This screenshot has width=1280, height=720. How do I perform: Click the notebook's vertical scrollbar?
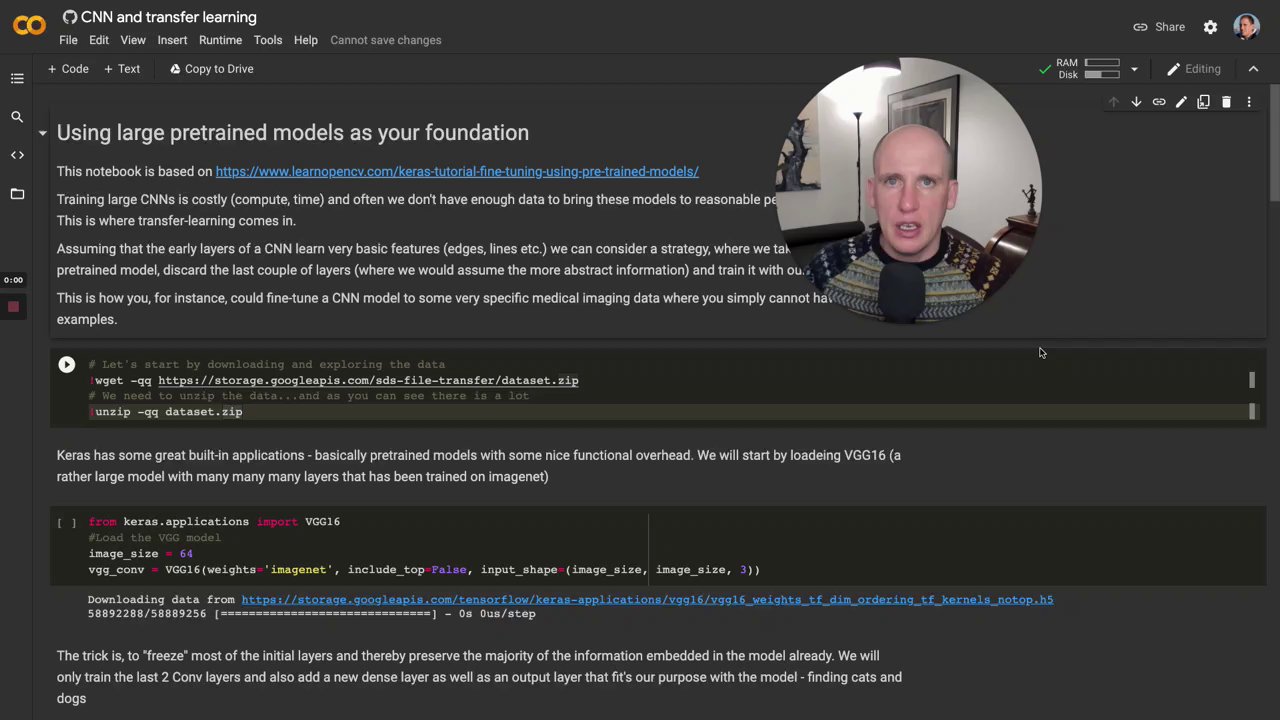[x=1274, y=150]
